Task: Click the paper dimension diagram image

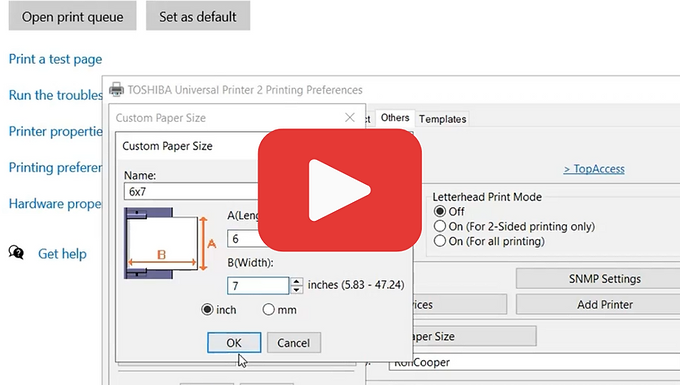Action: tap(170, 243)
